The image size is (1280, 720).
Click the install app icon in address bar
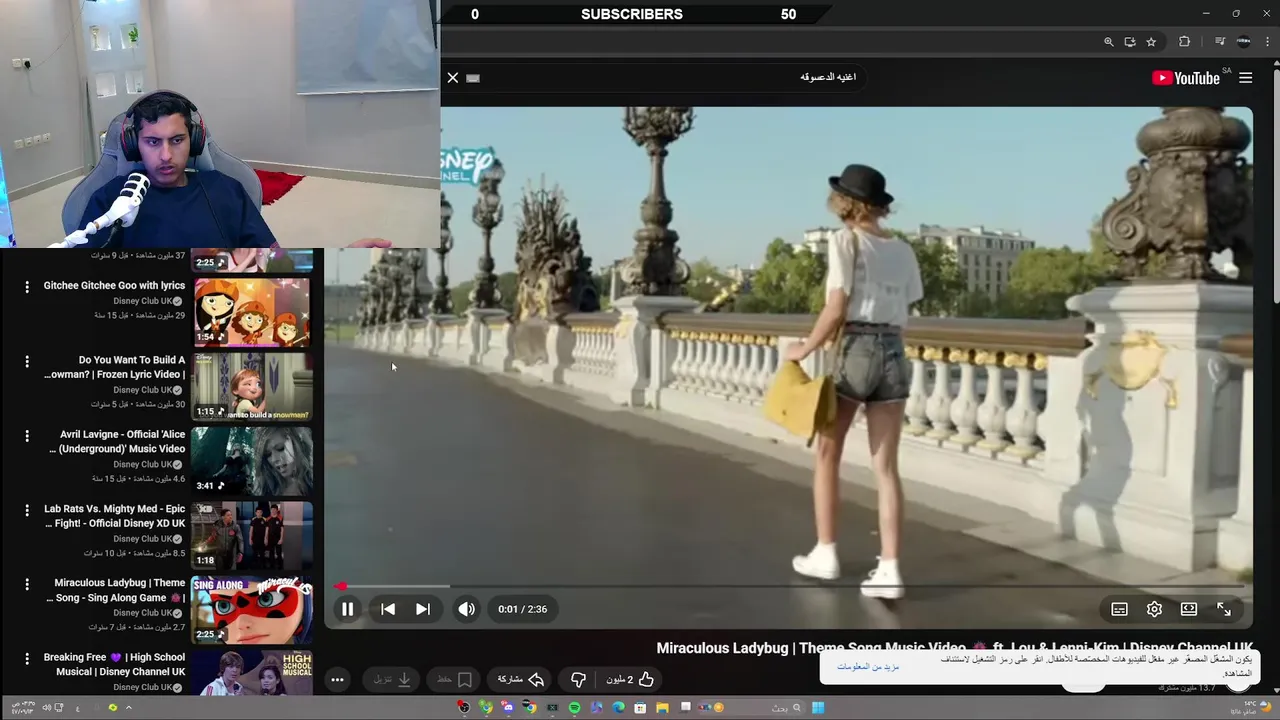[x=1130, y=42]
